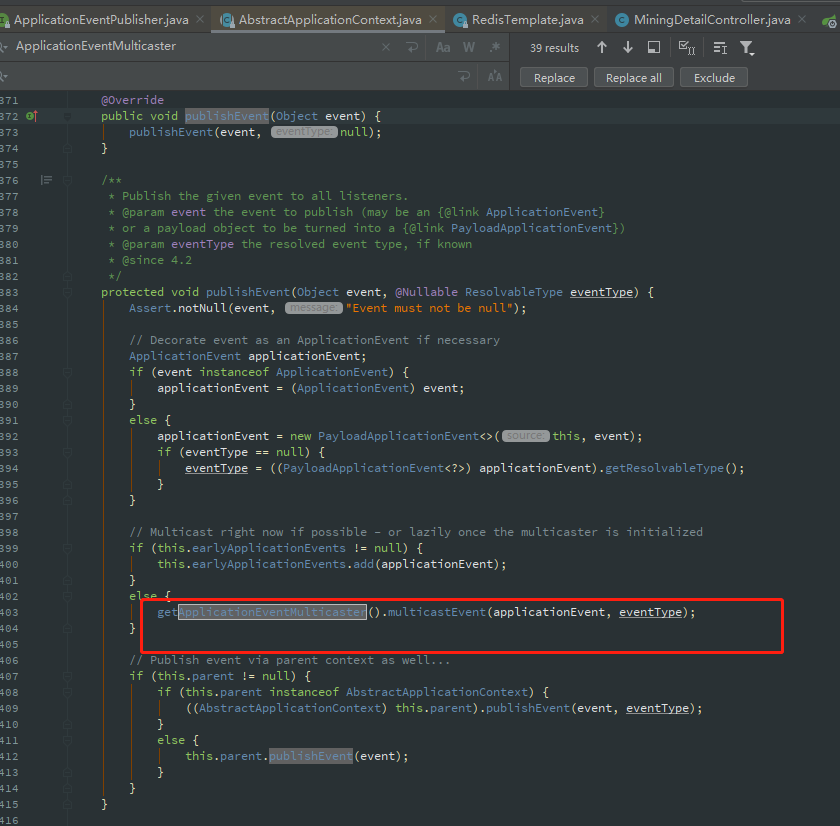Click highlighted ApplicationEventMulticaster match on line 403
The width and height of the screenshot is (840, 826).
pos(273,612)
